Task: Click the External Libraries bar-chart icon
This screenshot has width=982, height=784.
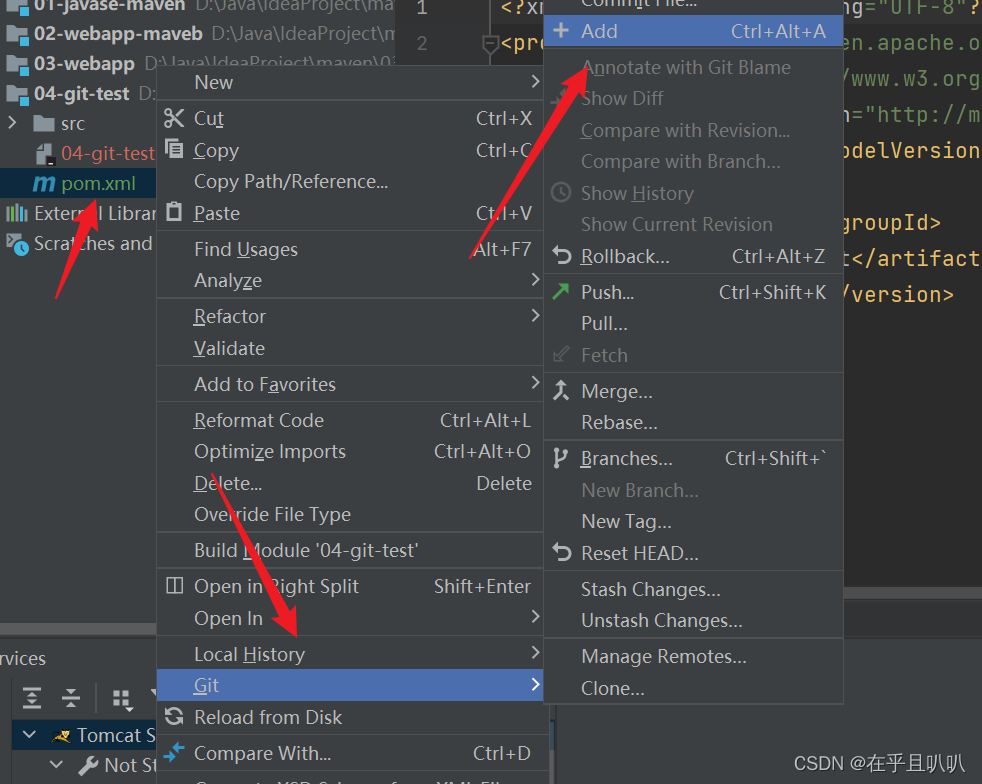Action: [x=17, y=213]
